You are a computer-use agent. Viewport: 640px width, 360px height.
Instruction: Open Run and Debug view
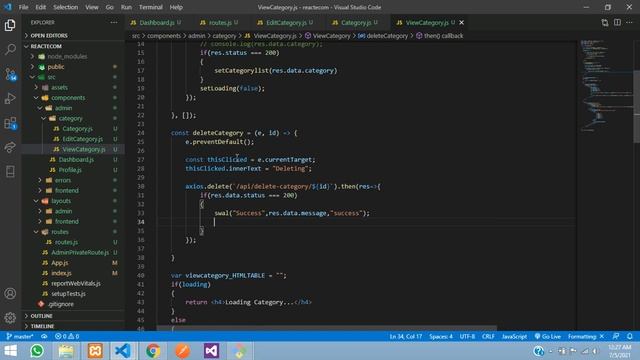(10, 98)
